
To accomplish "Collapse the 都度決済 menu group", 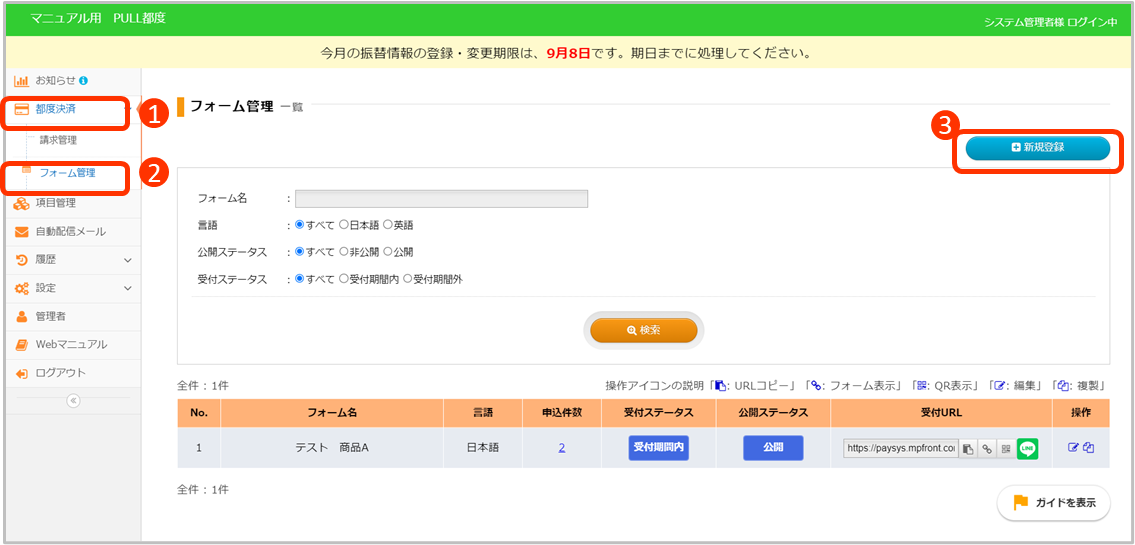I will click(65, 109).
